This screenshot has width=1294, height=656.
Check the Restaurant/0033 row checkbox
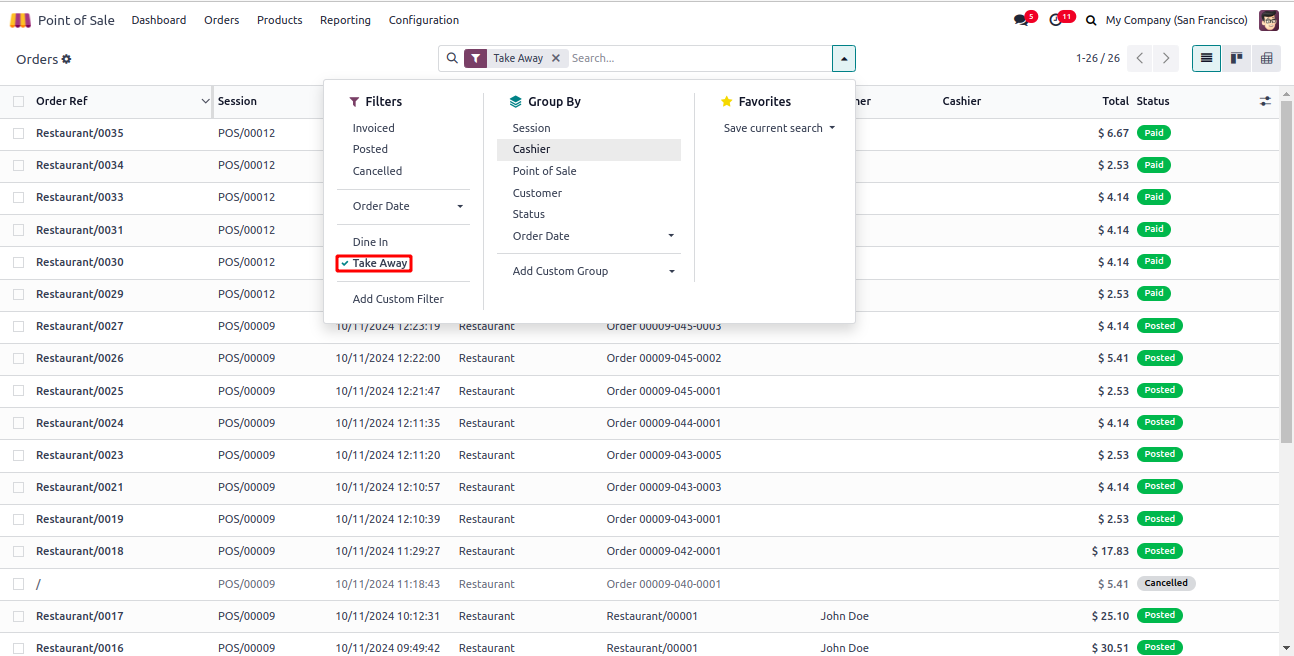[19, 197]
